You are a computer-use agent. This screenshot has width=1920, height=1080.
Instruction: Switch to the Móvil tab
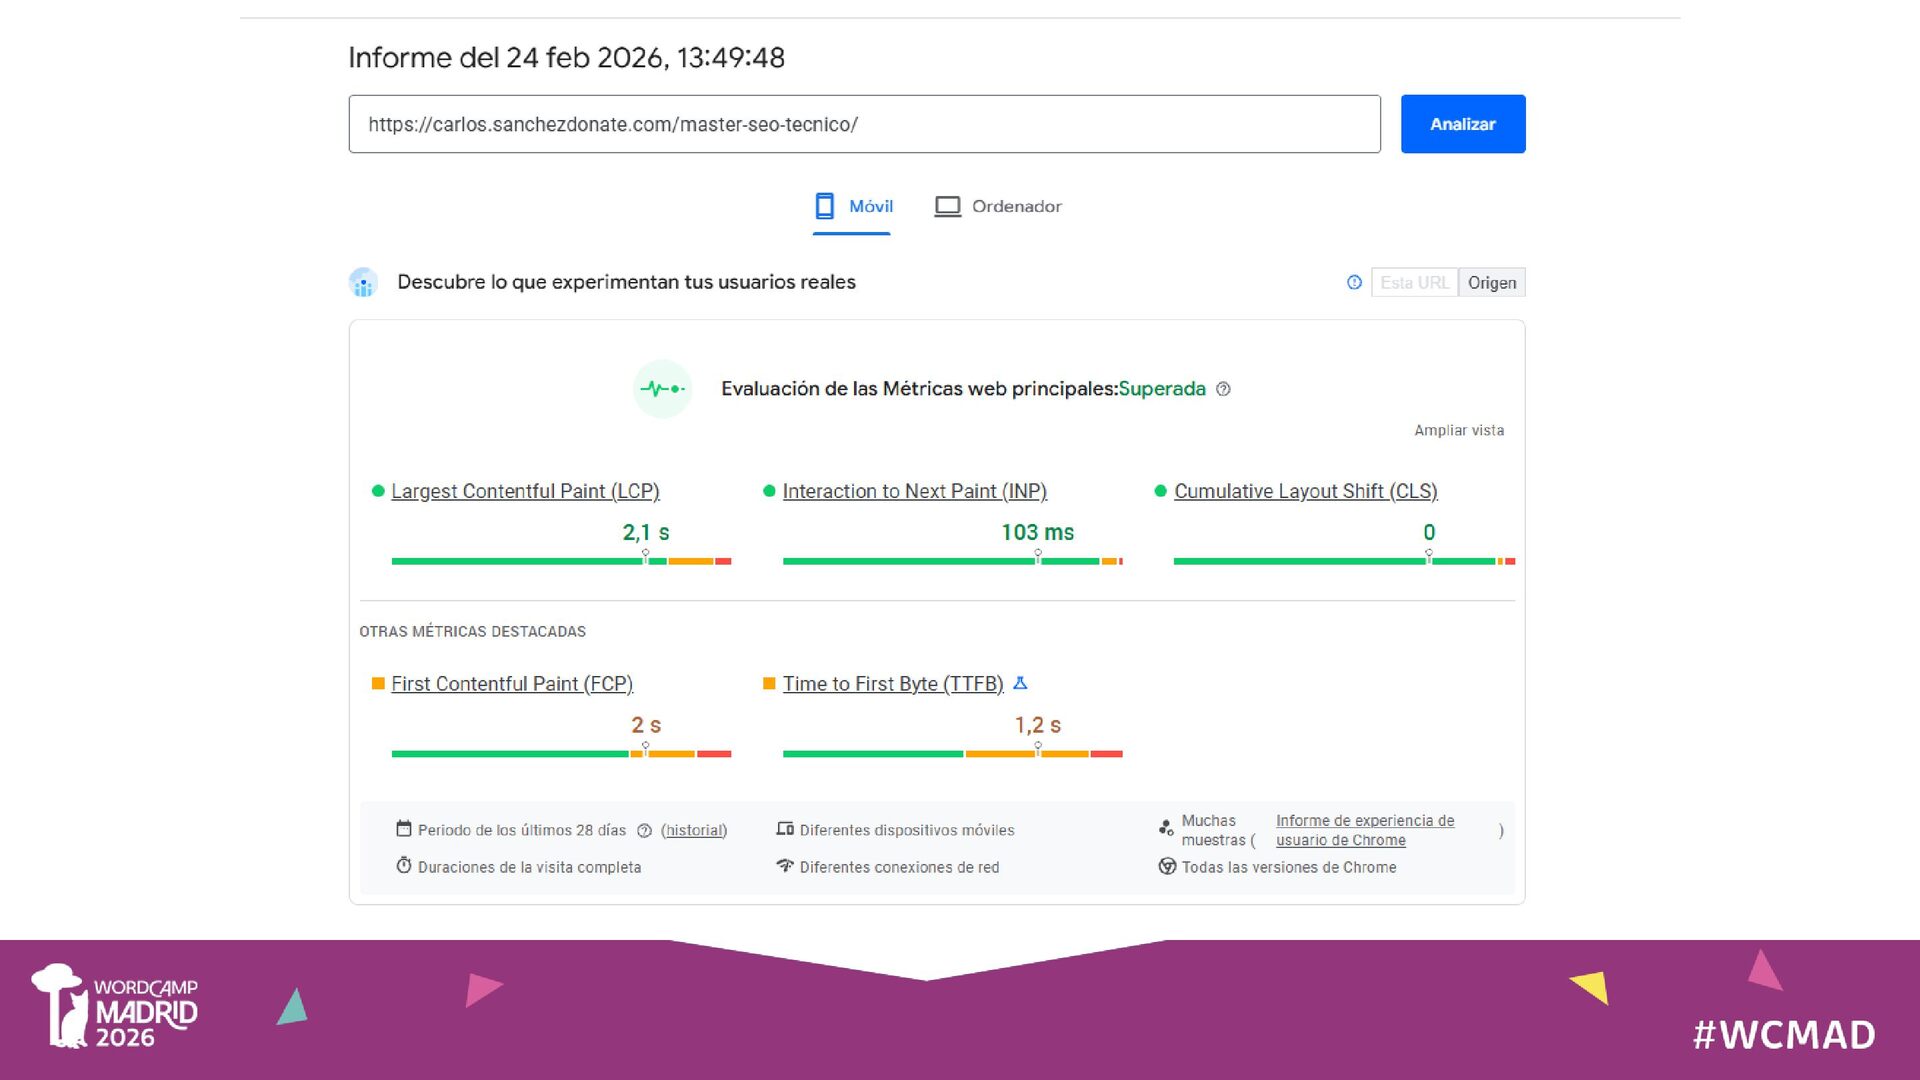tap(852, 206)
